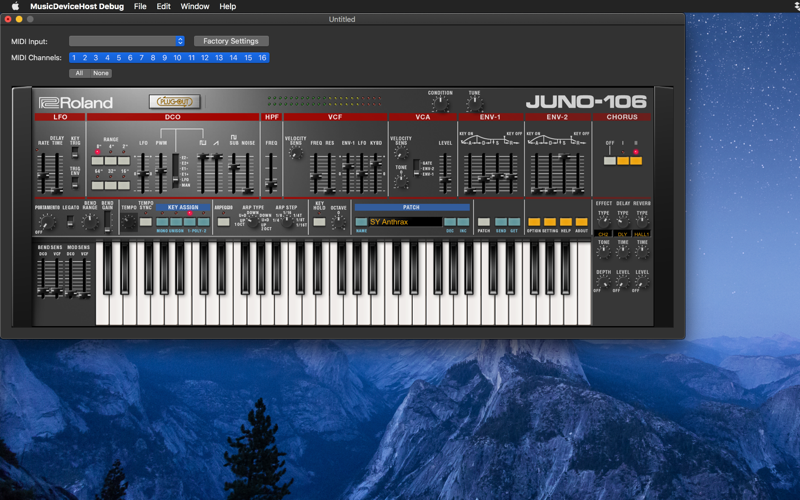Enable CHORUS mode I button

(x=623, y=161)
